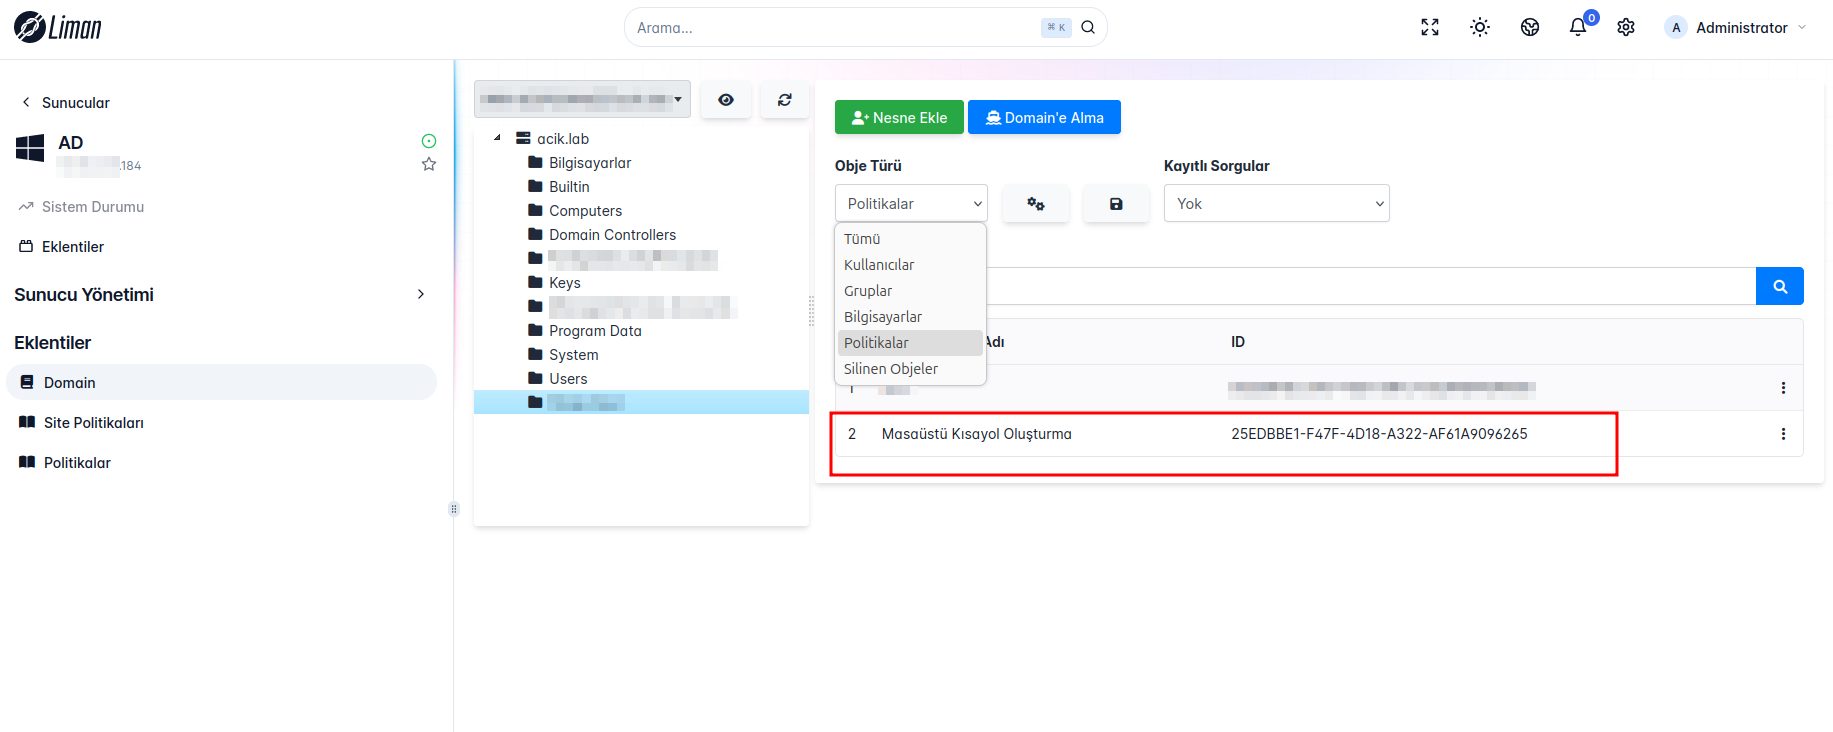Image resolution: width=1833 pixels, height=732 pixels.
Task: Open the Kayıtlı Sorgular dropdown
Action: click(x=1276, y=203)
